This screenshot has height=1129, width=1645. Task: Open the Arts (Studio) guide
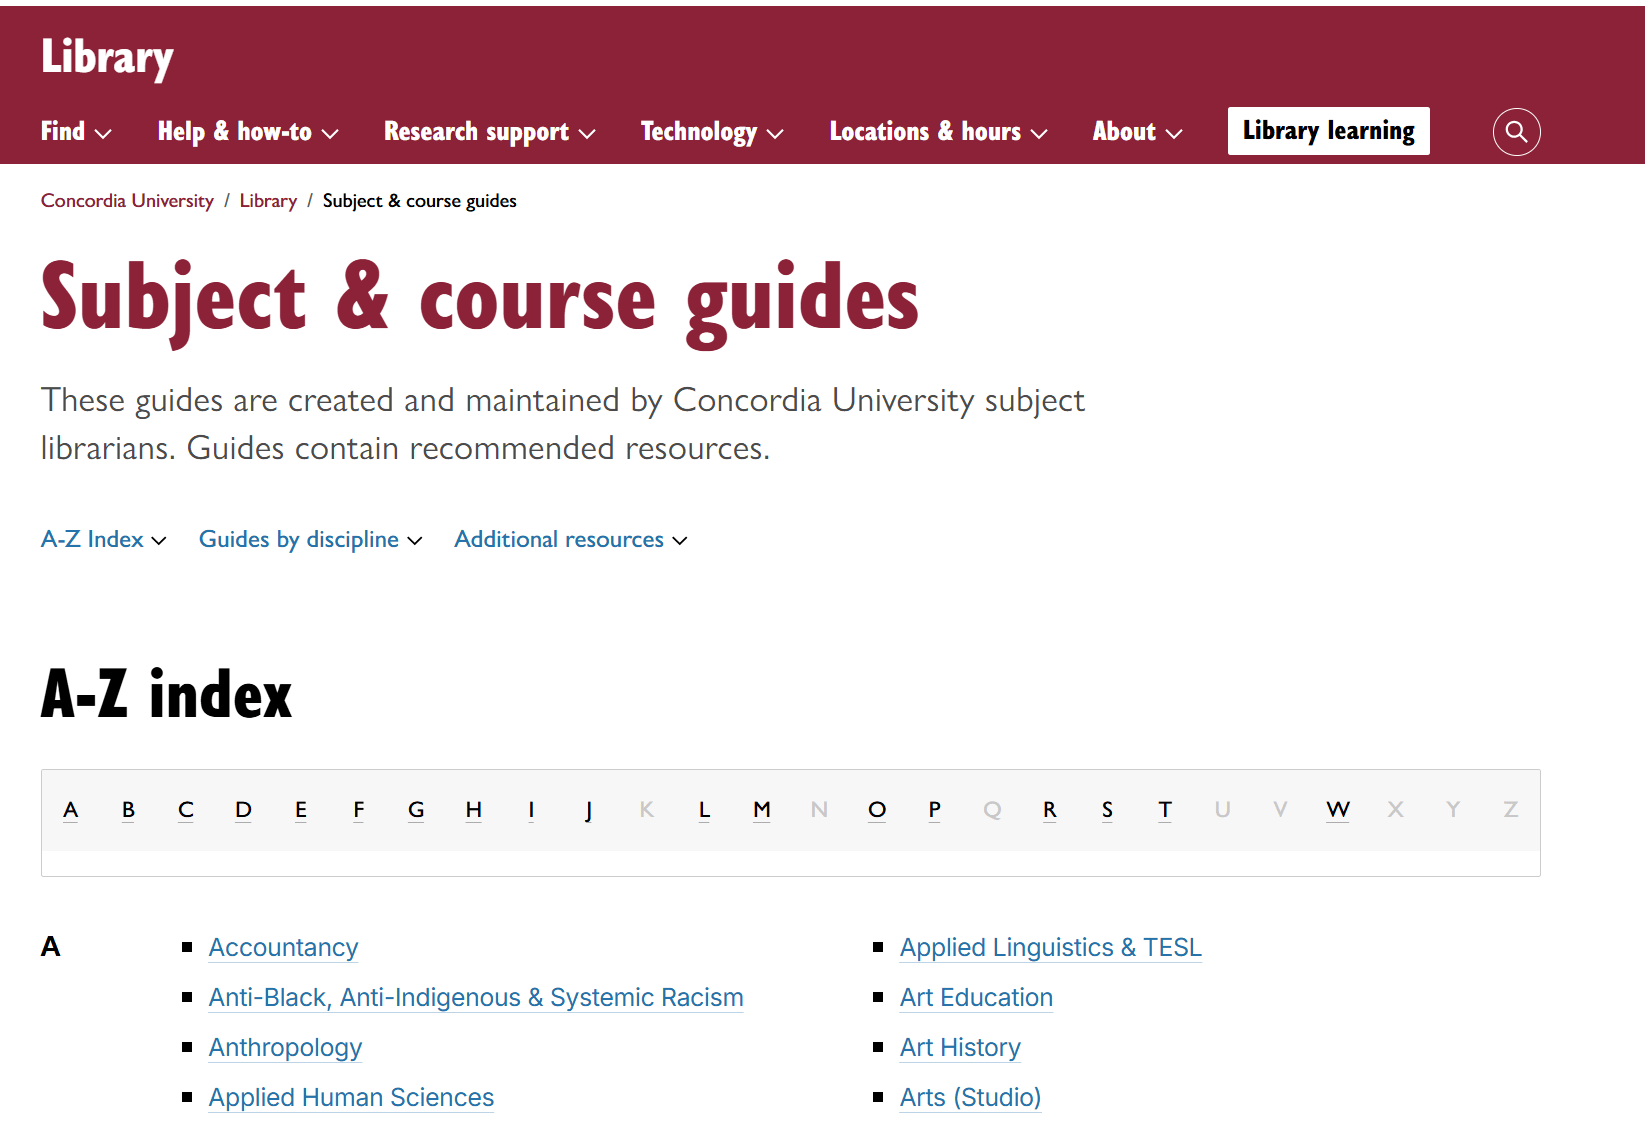(970, 1097)
